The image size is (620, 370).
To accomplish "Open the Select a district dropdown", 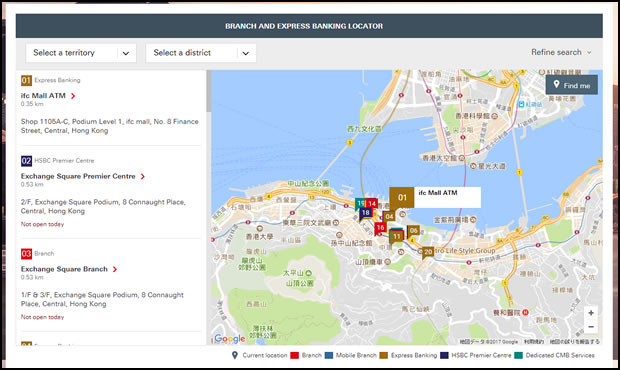I will tap(201, 53).
